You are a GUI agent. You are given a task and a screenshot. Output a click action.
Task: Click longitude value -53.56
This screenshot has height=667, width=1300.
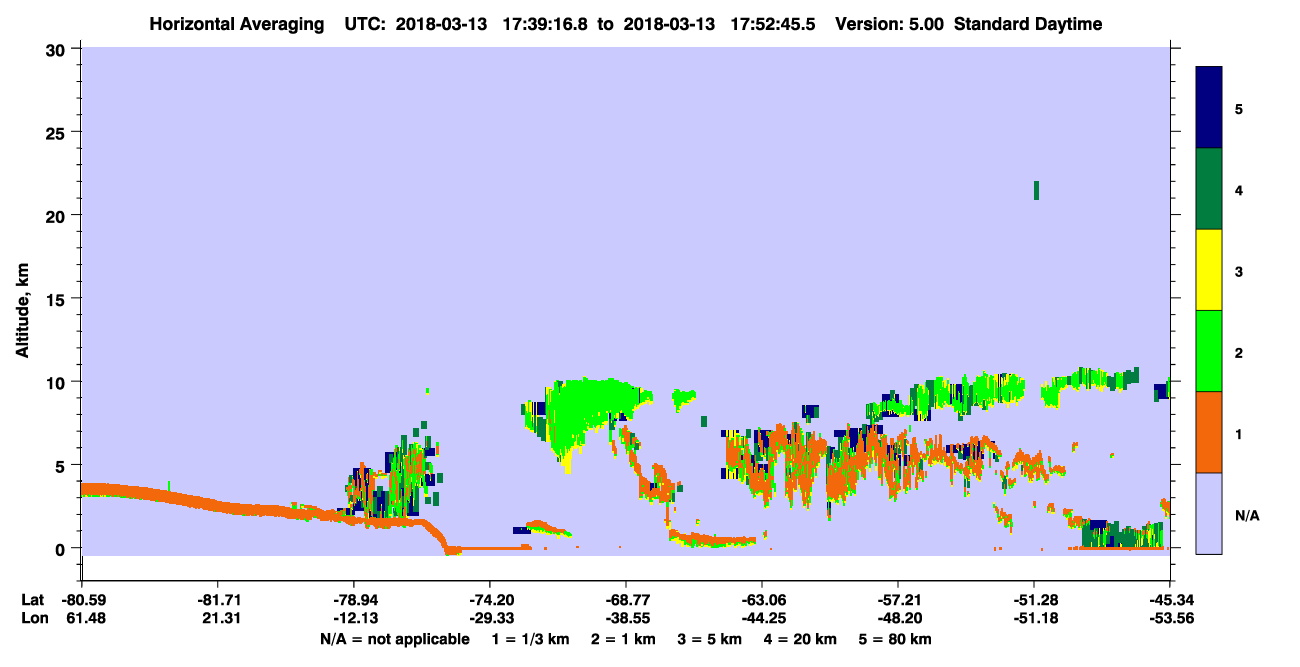(x=1170, y=619)
